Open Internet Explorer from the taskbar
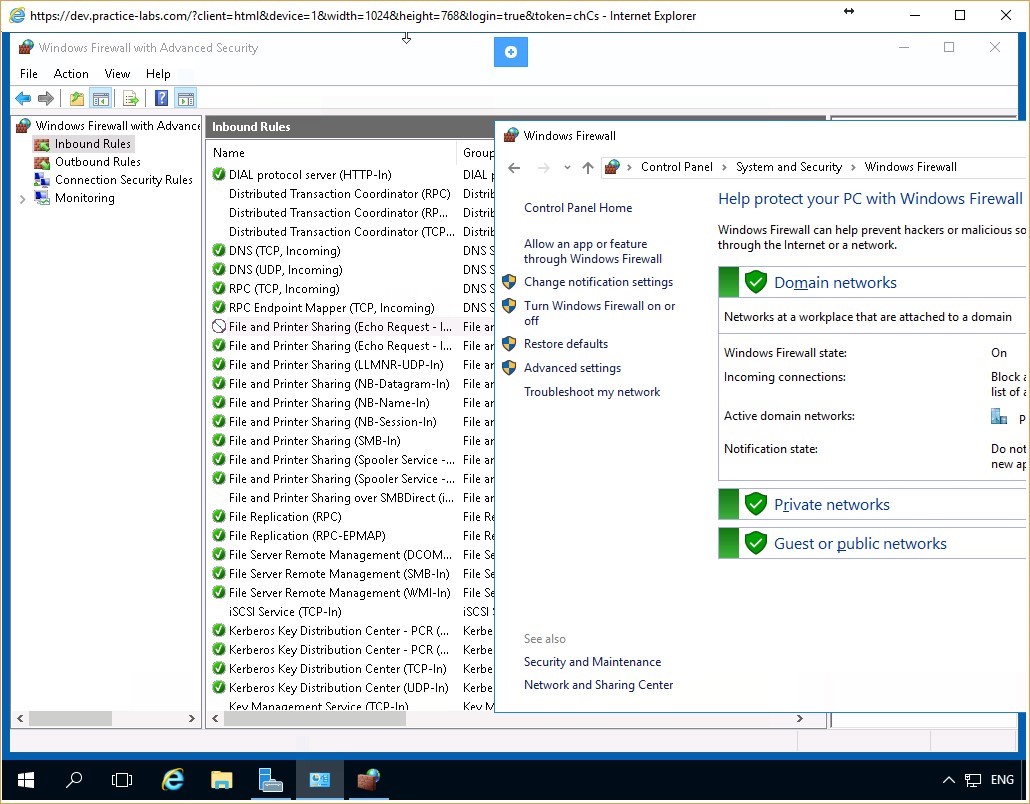This screenshot has width=1030, height=804. point(172,780)
